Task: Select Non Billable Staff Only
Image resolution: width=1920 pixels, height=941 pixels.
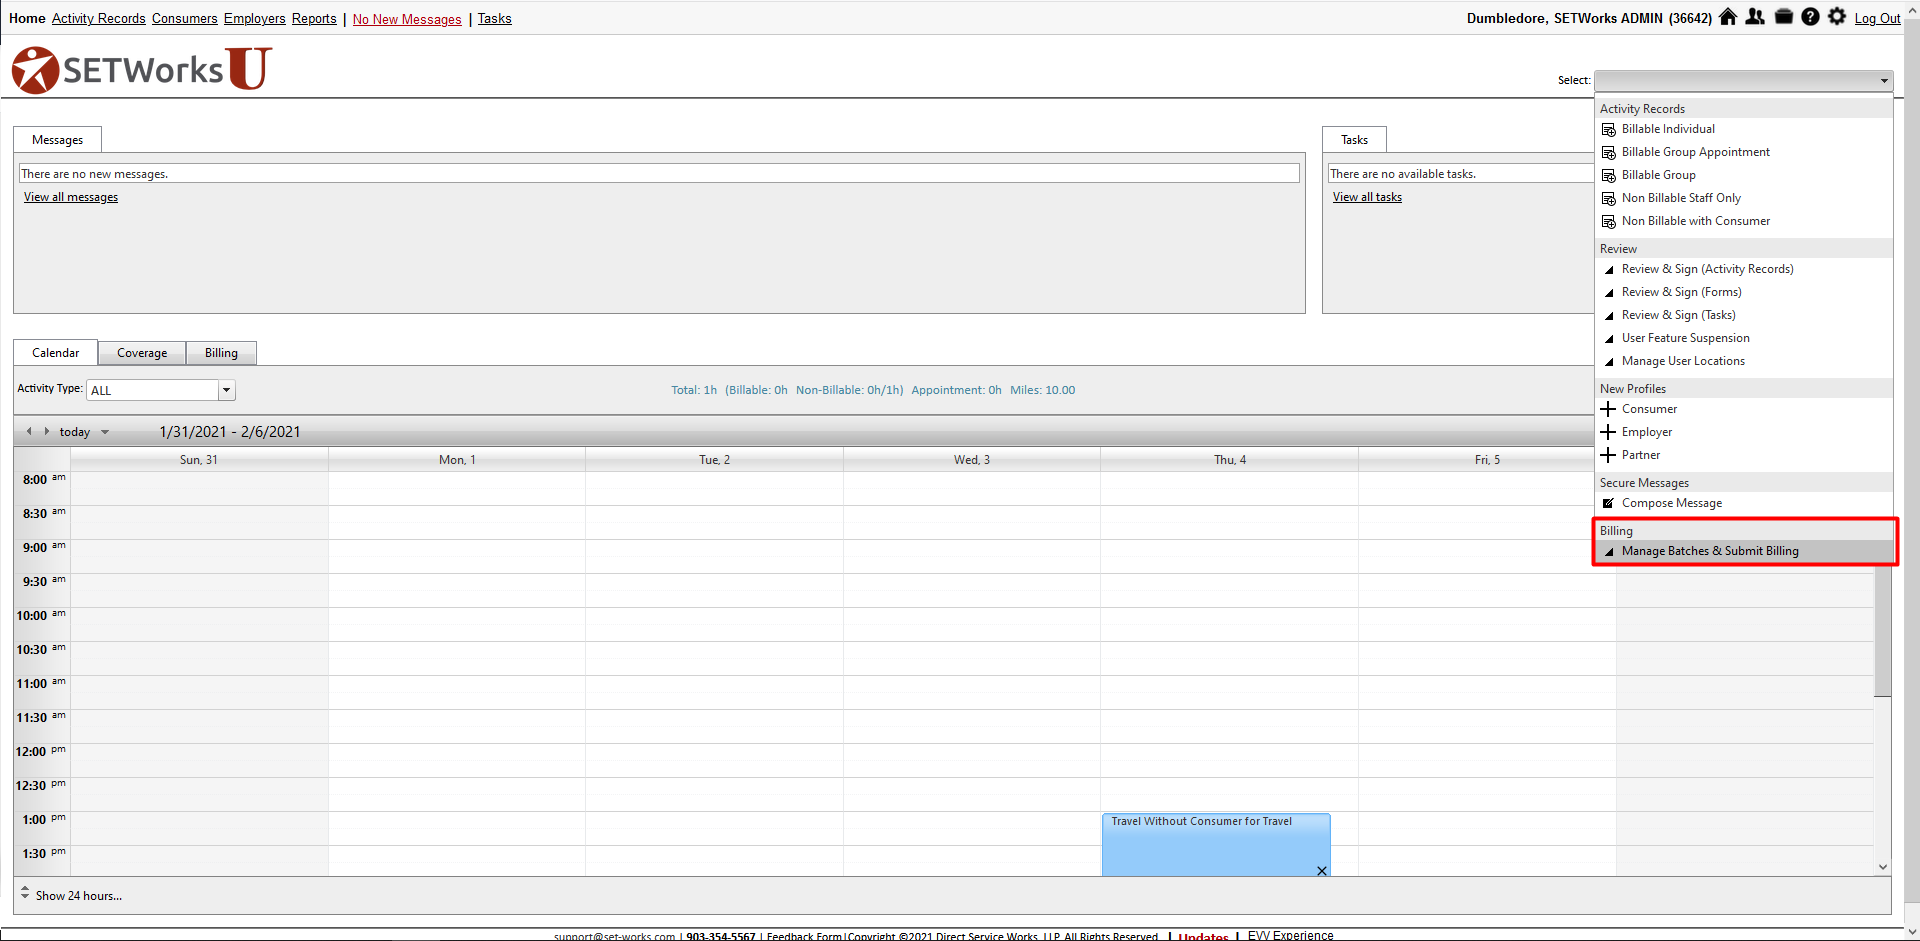Action: [x=1681, y=198]
